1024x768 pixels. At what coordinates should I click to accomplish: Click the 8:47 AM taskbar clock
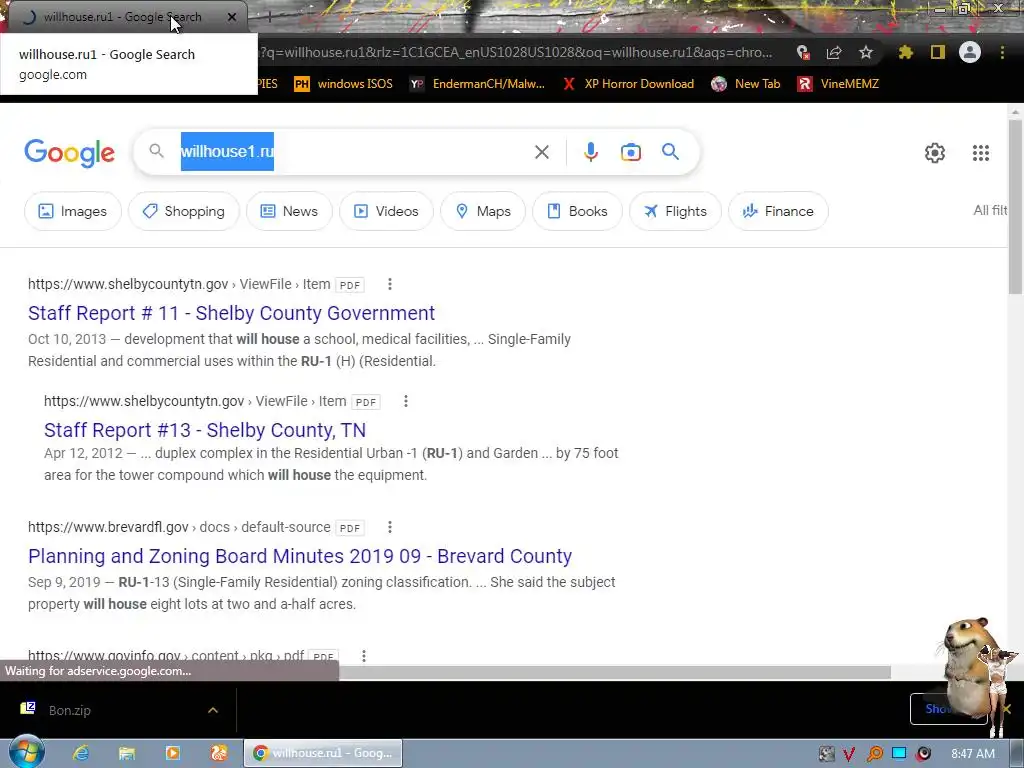pyautogui.click(x=972, y=754)
